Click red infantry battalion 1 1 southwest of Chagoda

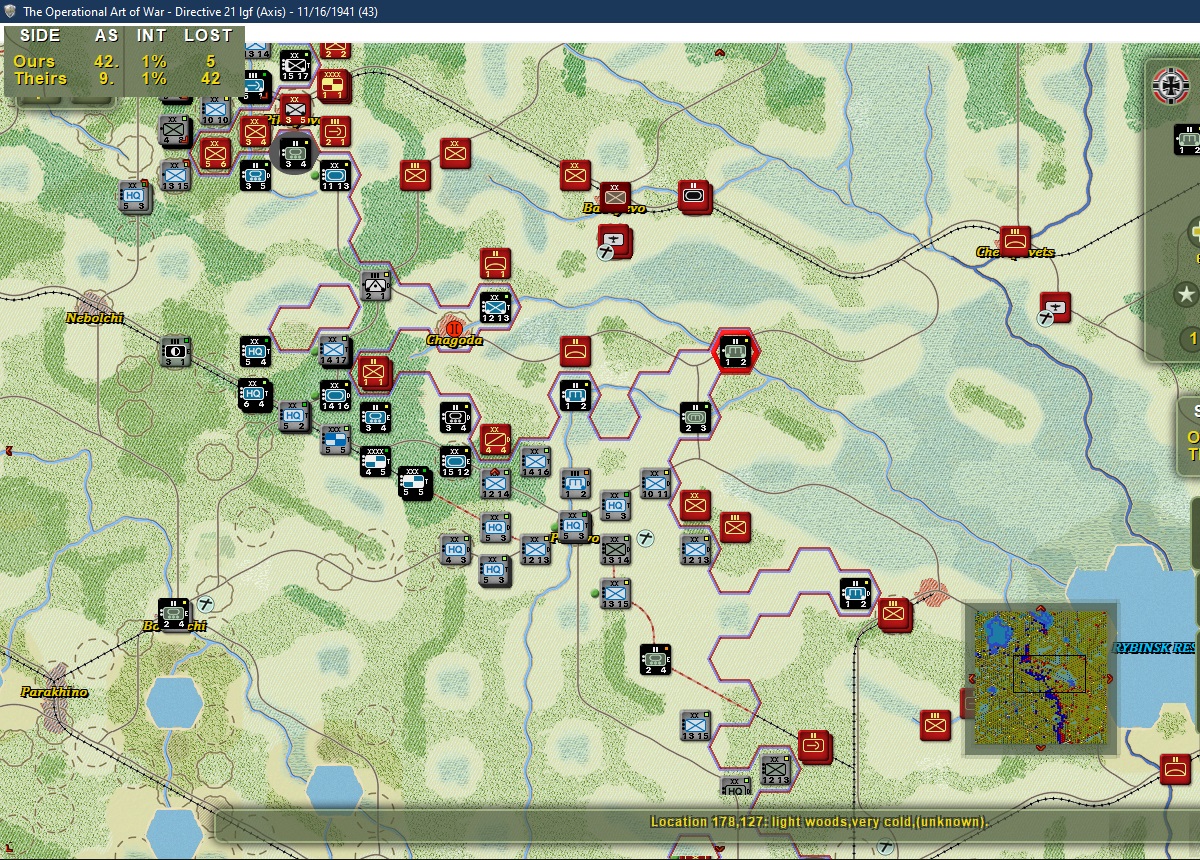pyautogui.click(x=374, y=372)
